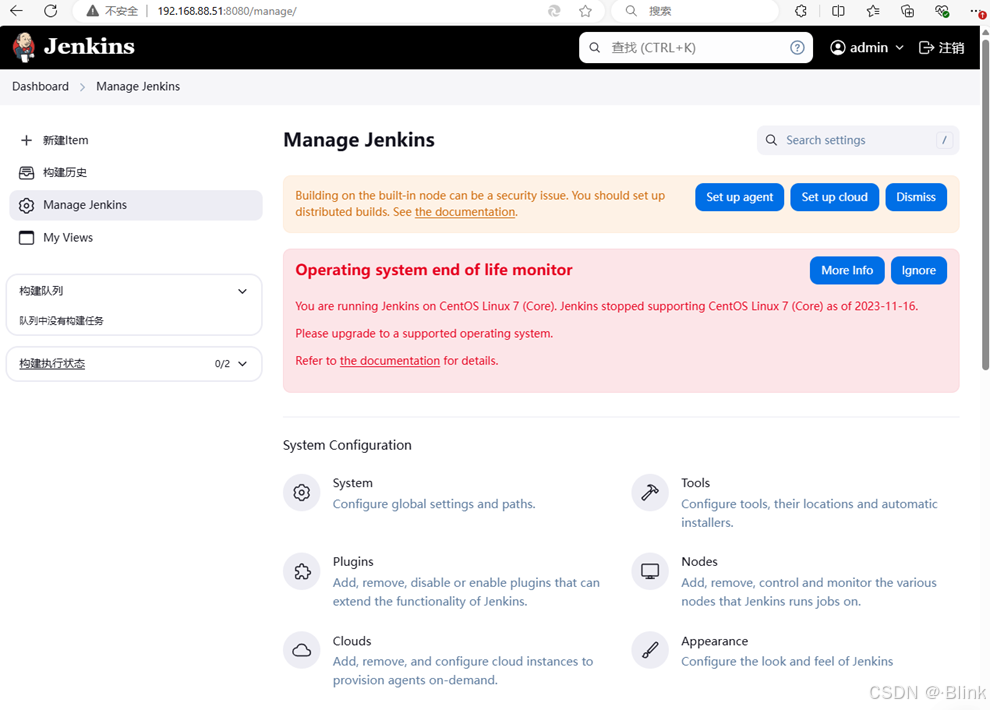Viewport: 990px width, 710px height.
Task: Open Nodes via the computer icon
Action: (x=650, y=571)
